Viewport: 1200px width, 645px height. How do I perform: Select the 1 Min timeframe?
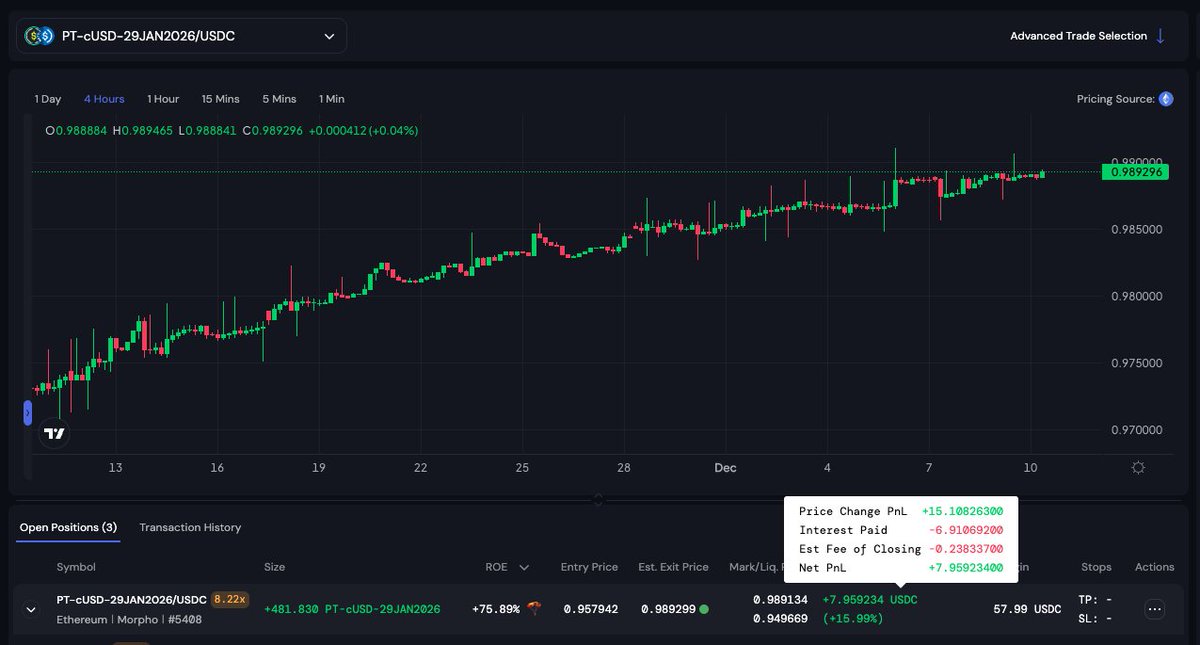point(332,99)
